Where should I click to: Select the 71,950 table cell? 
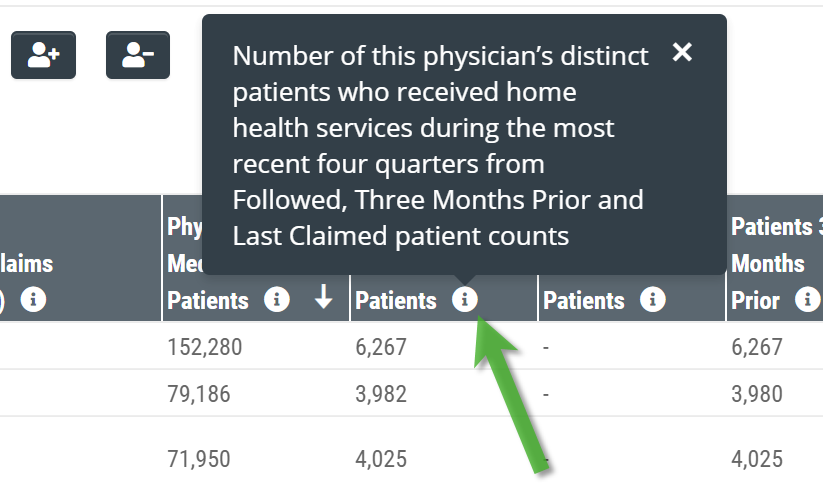coord(199,459)
